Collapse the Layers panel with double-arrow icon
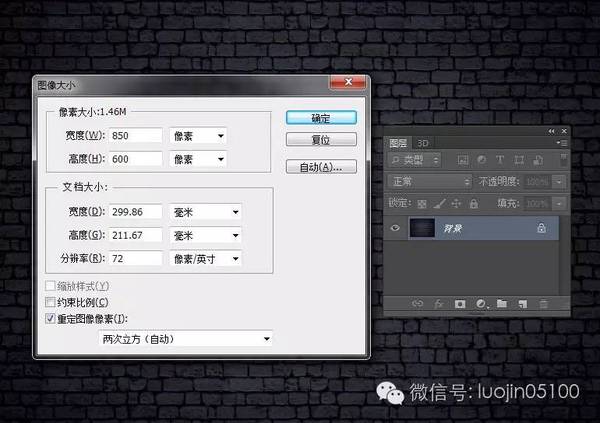Image resolution: width=600 pixels, height=423 pixels. pyautogui.click(x=551, y=131)
